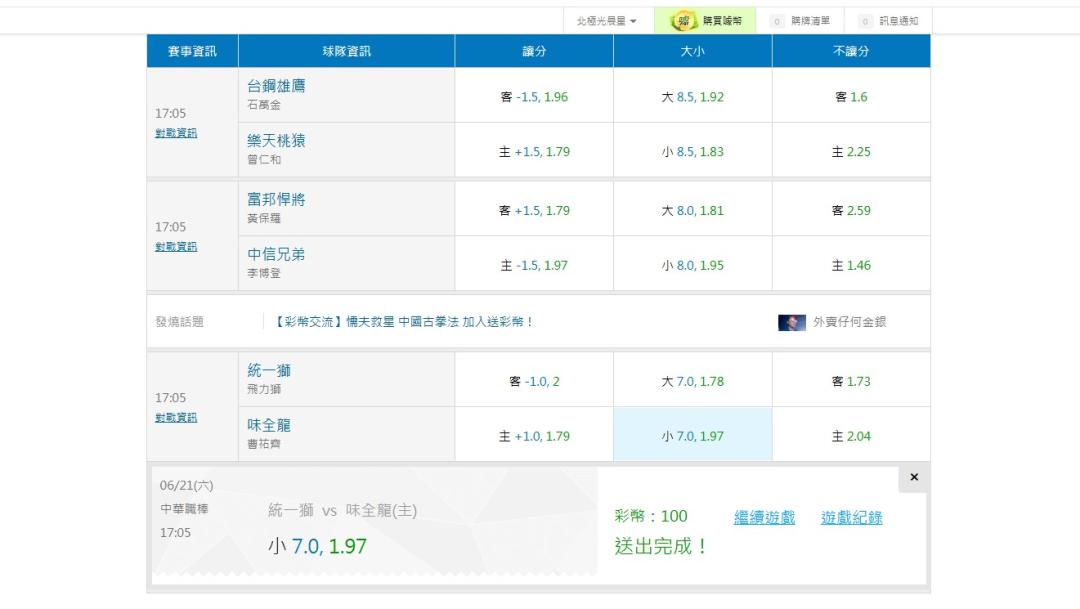Click the 大小 column header

(x=692, y=51)
